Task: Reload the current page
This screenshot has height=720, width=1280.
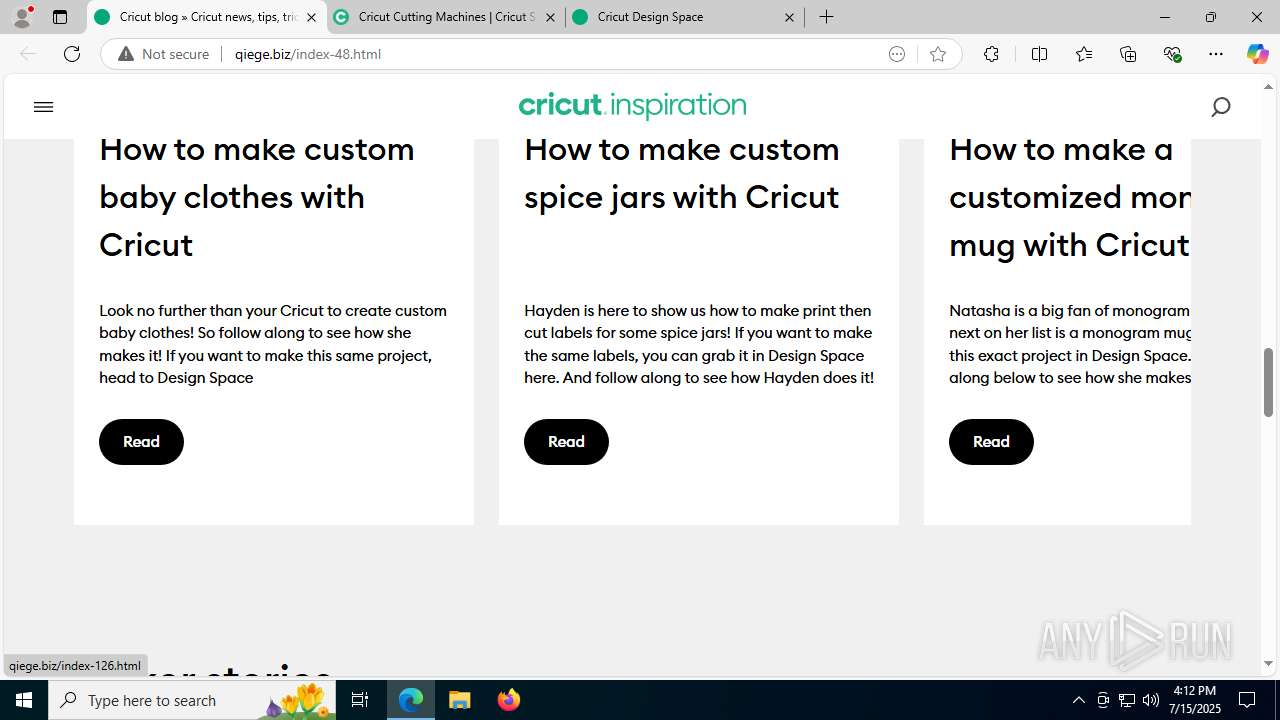Action: coord(72,54)
